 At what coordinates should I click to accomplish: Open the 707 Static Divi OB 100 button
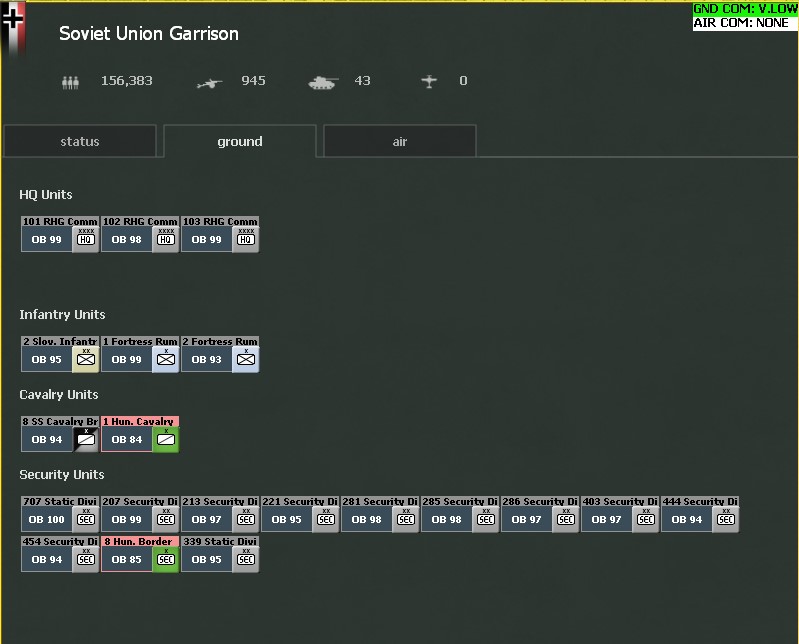46,520
